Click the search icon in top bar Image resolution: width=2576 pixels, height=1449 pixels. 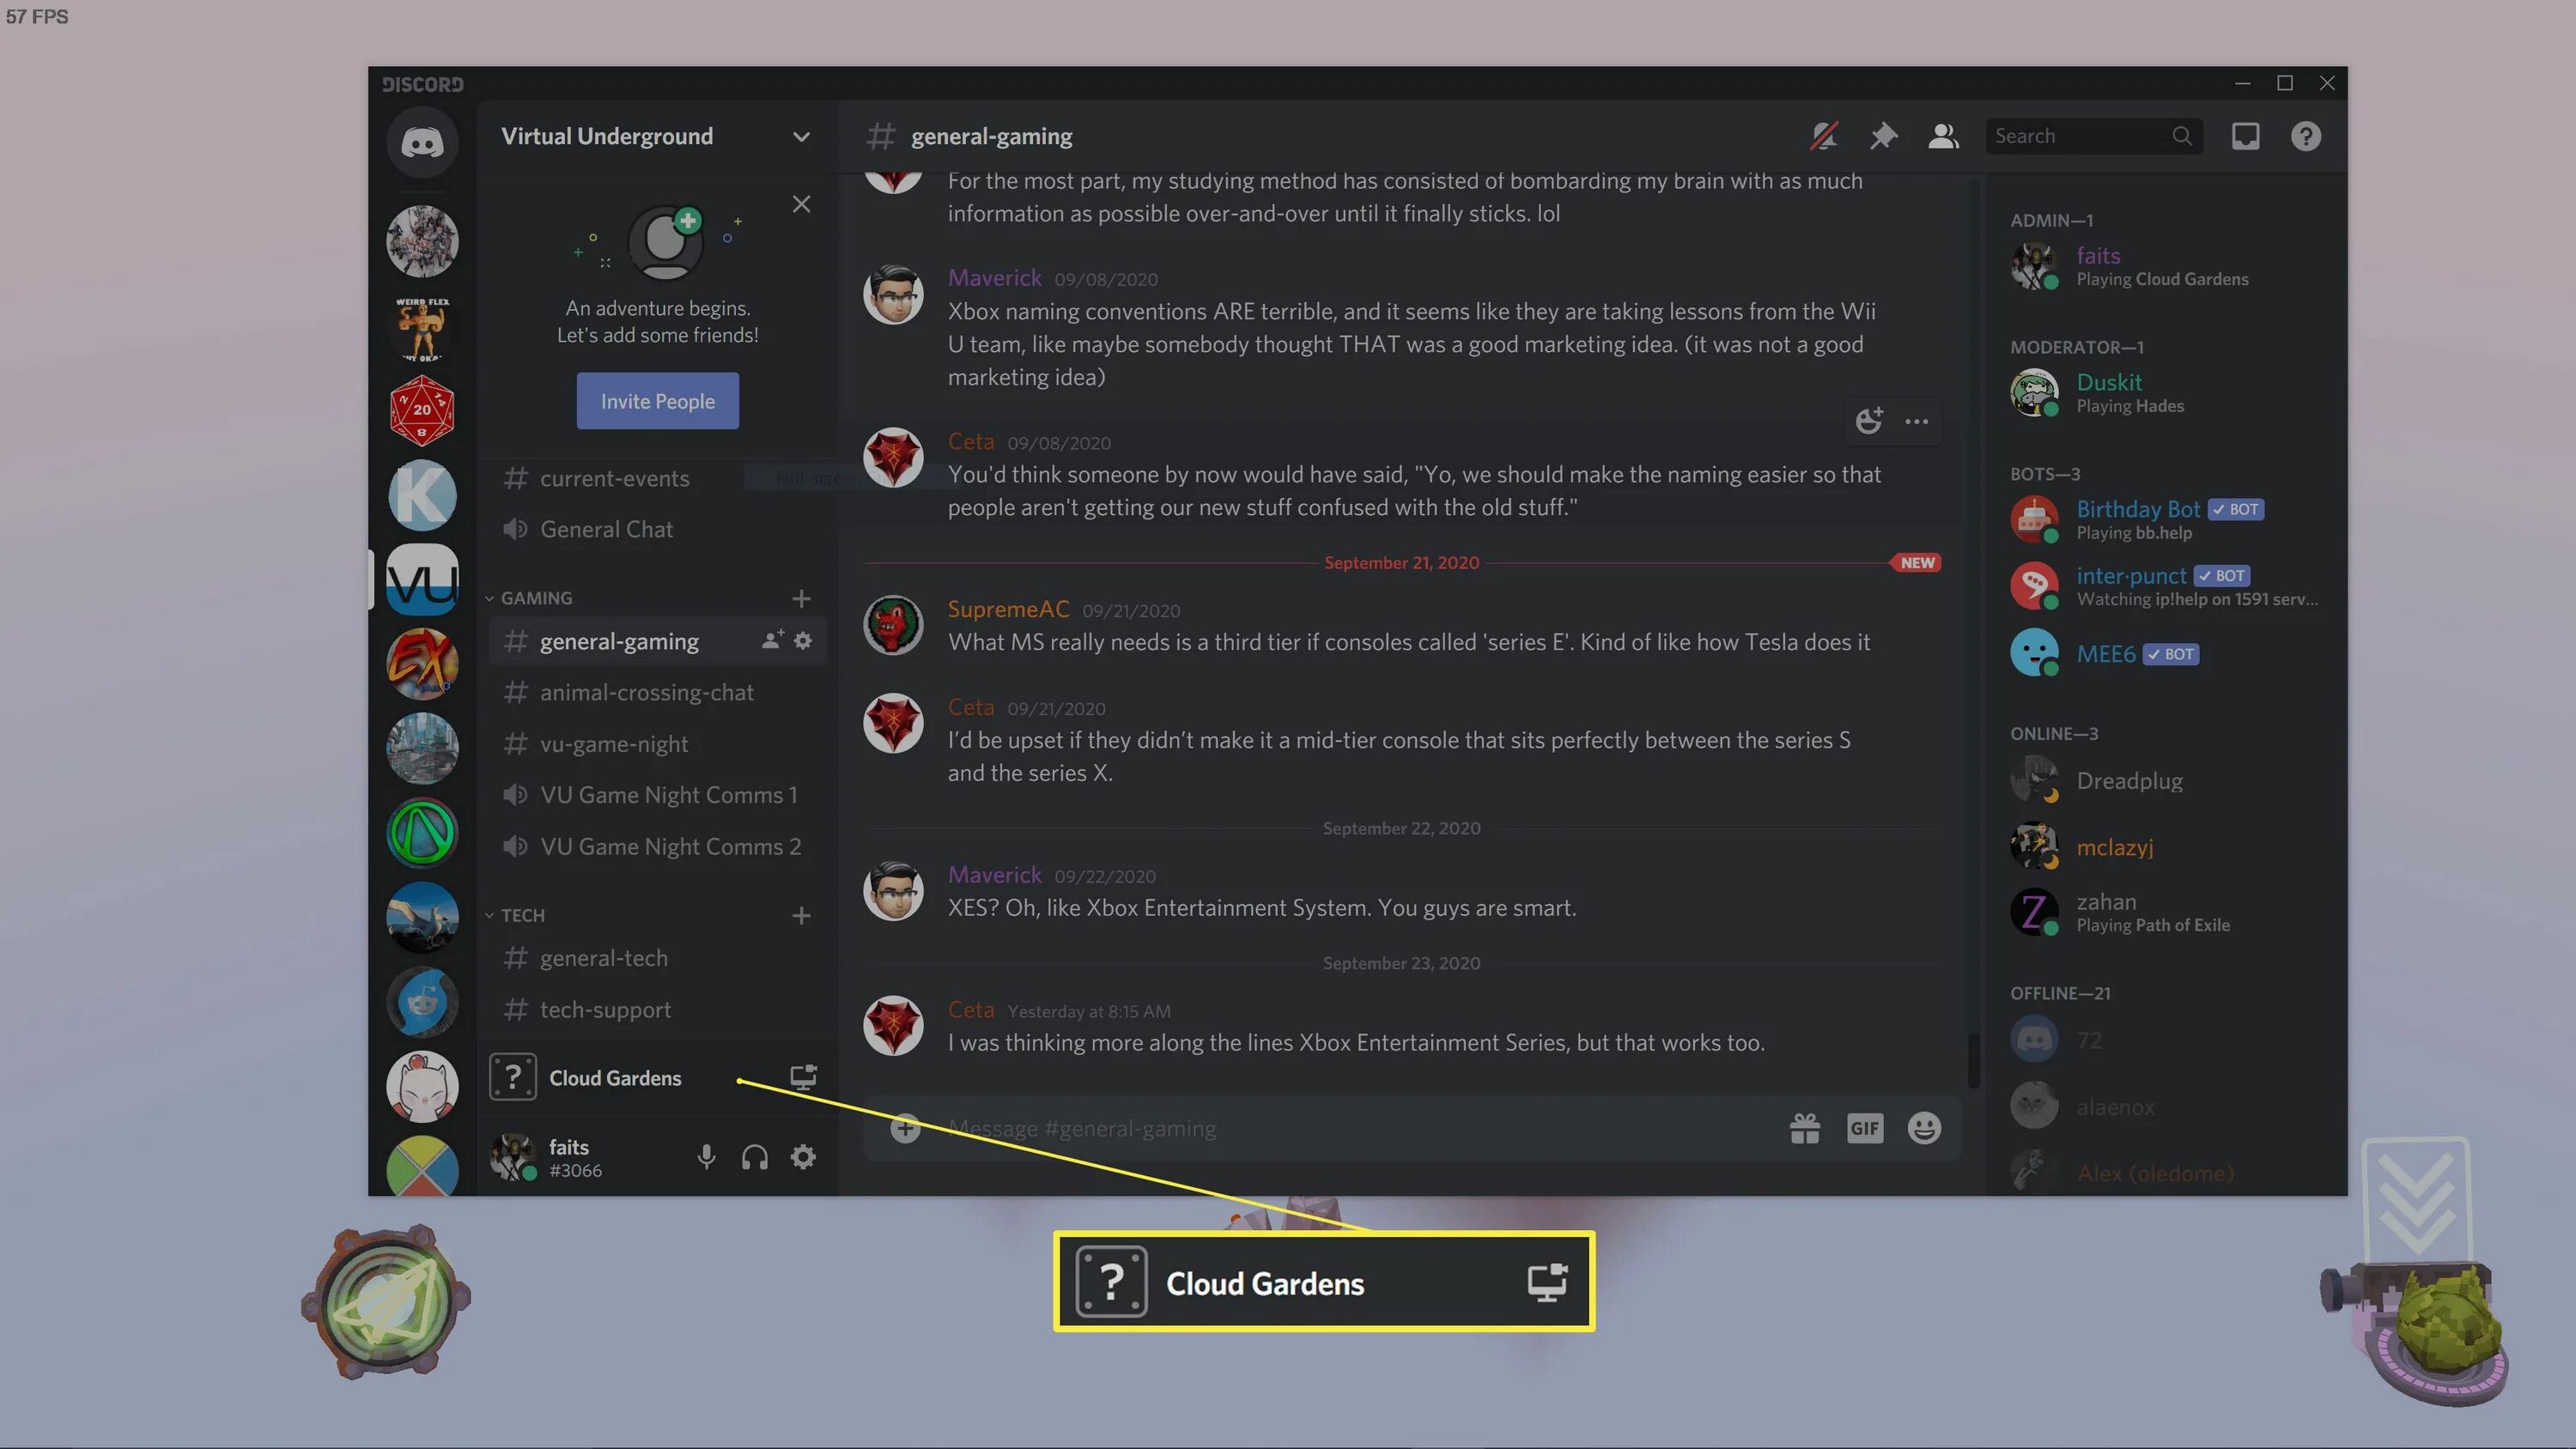pyautogui.click(x=2178, y=136)
